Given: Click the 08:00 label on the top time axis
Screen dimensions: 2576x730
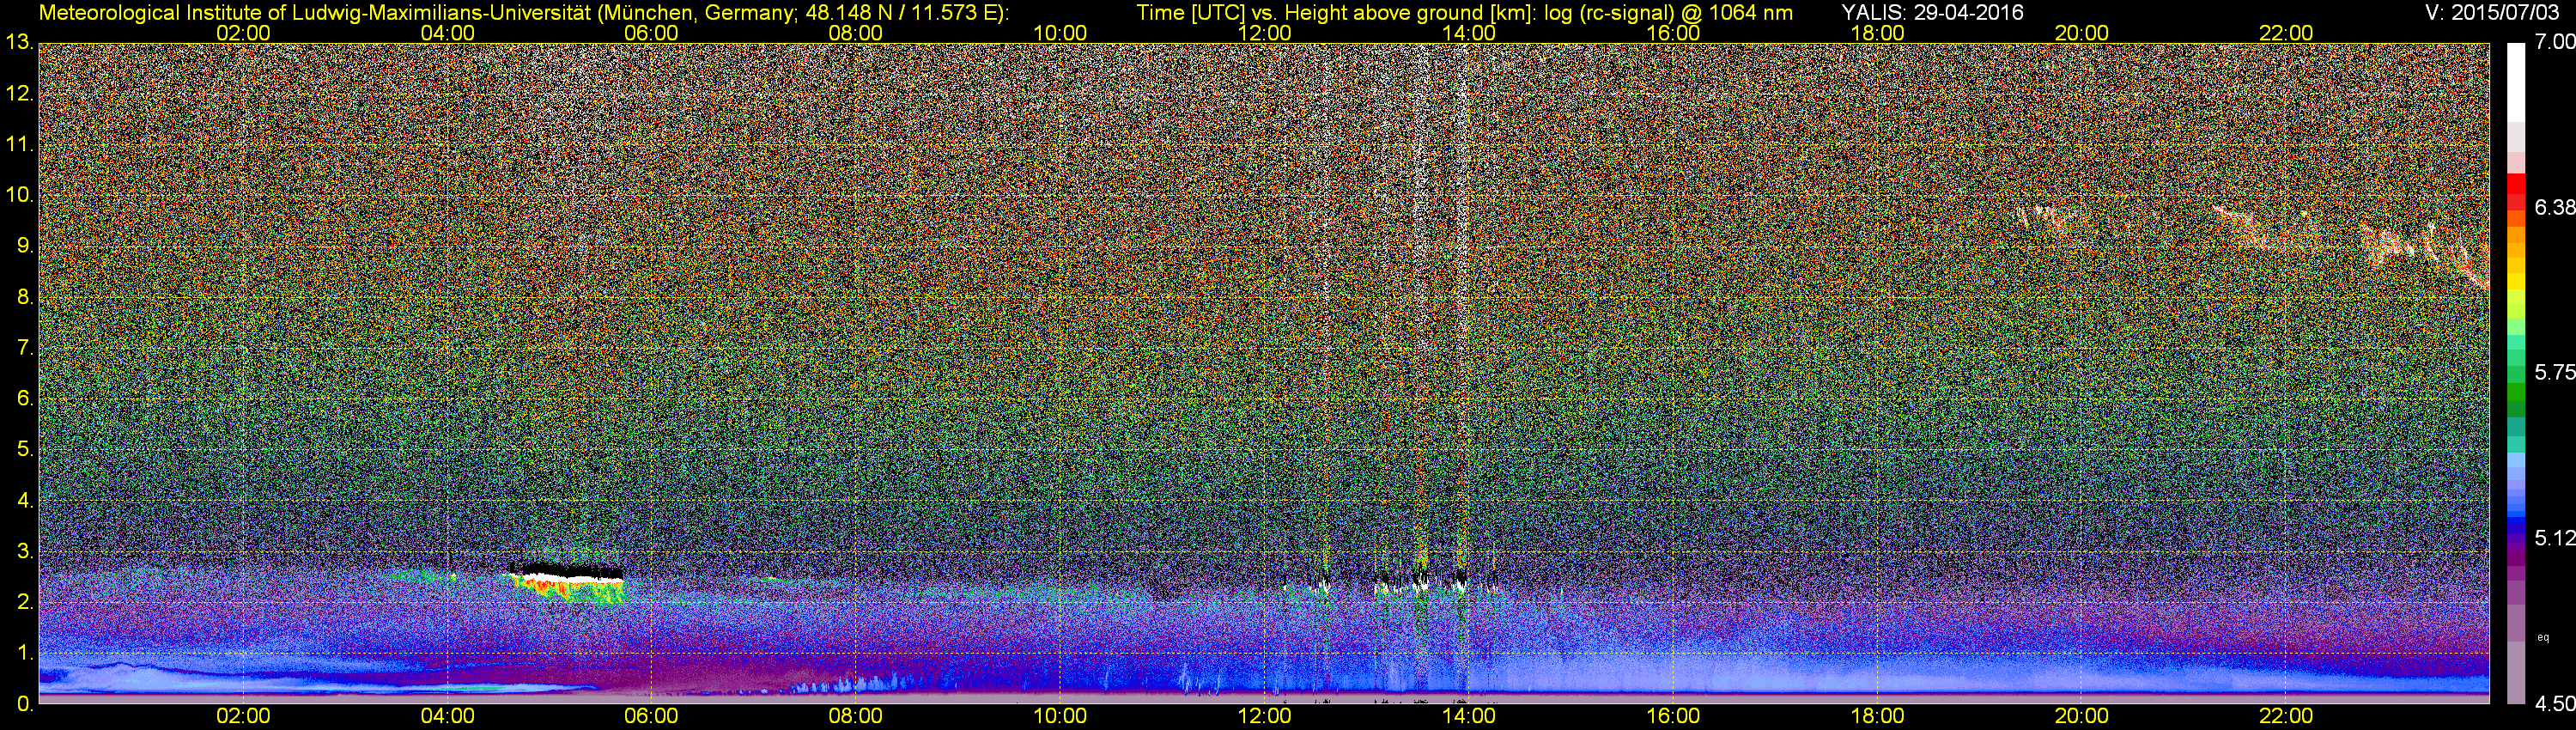Looking at the screenshot, I should tap(856, 33).
